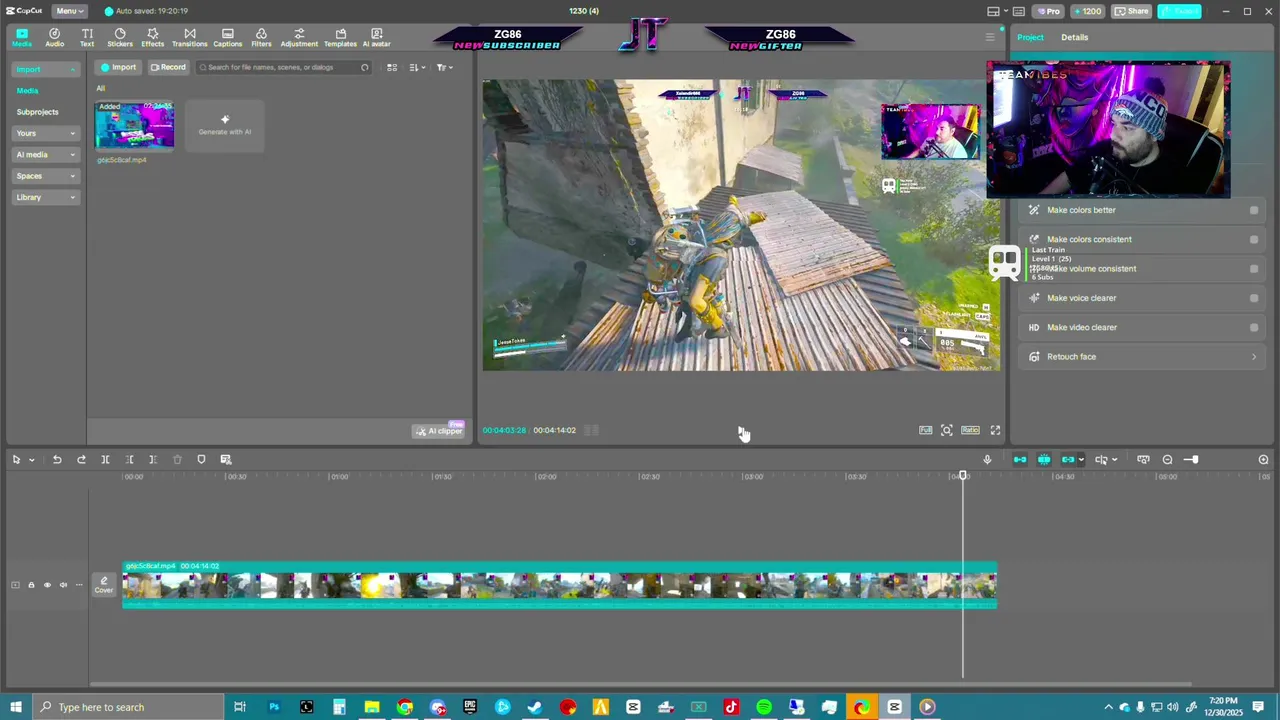Expand Retouch face options
The image size is (1280, 720).
coord(1254,357)
